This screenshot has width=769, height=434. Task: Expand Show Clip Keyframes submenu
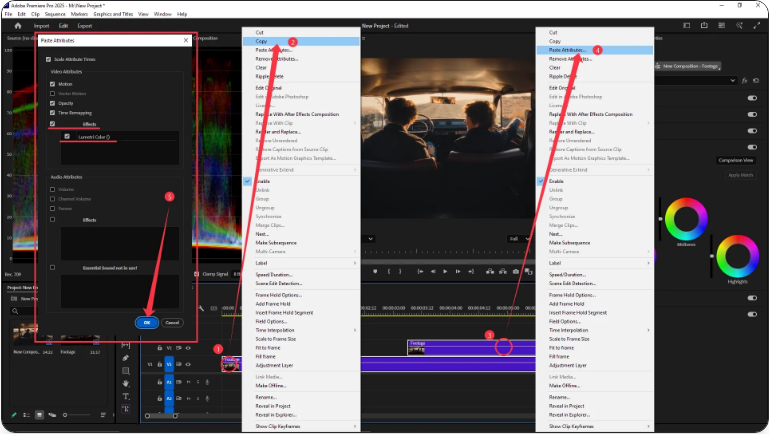300,425
